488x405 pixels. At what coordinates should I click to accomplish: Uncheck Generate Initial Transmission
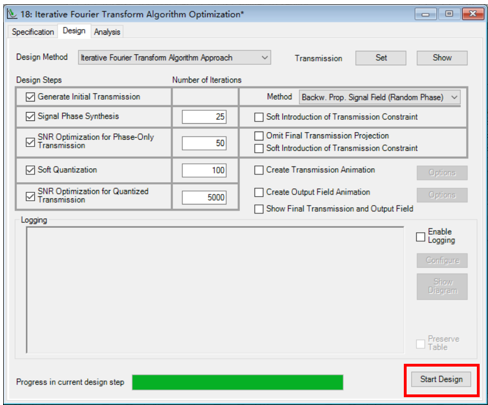30,97
